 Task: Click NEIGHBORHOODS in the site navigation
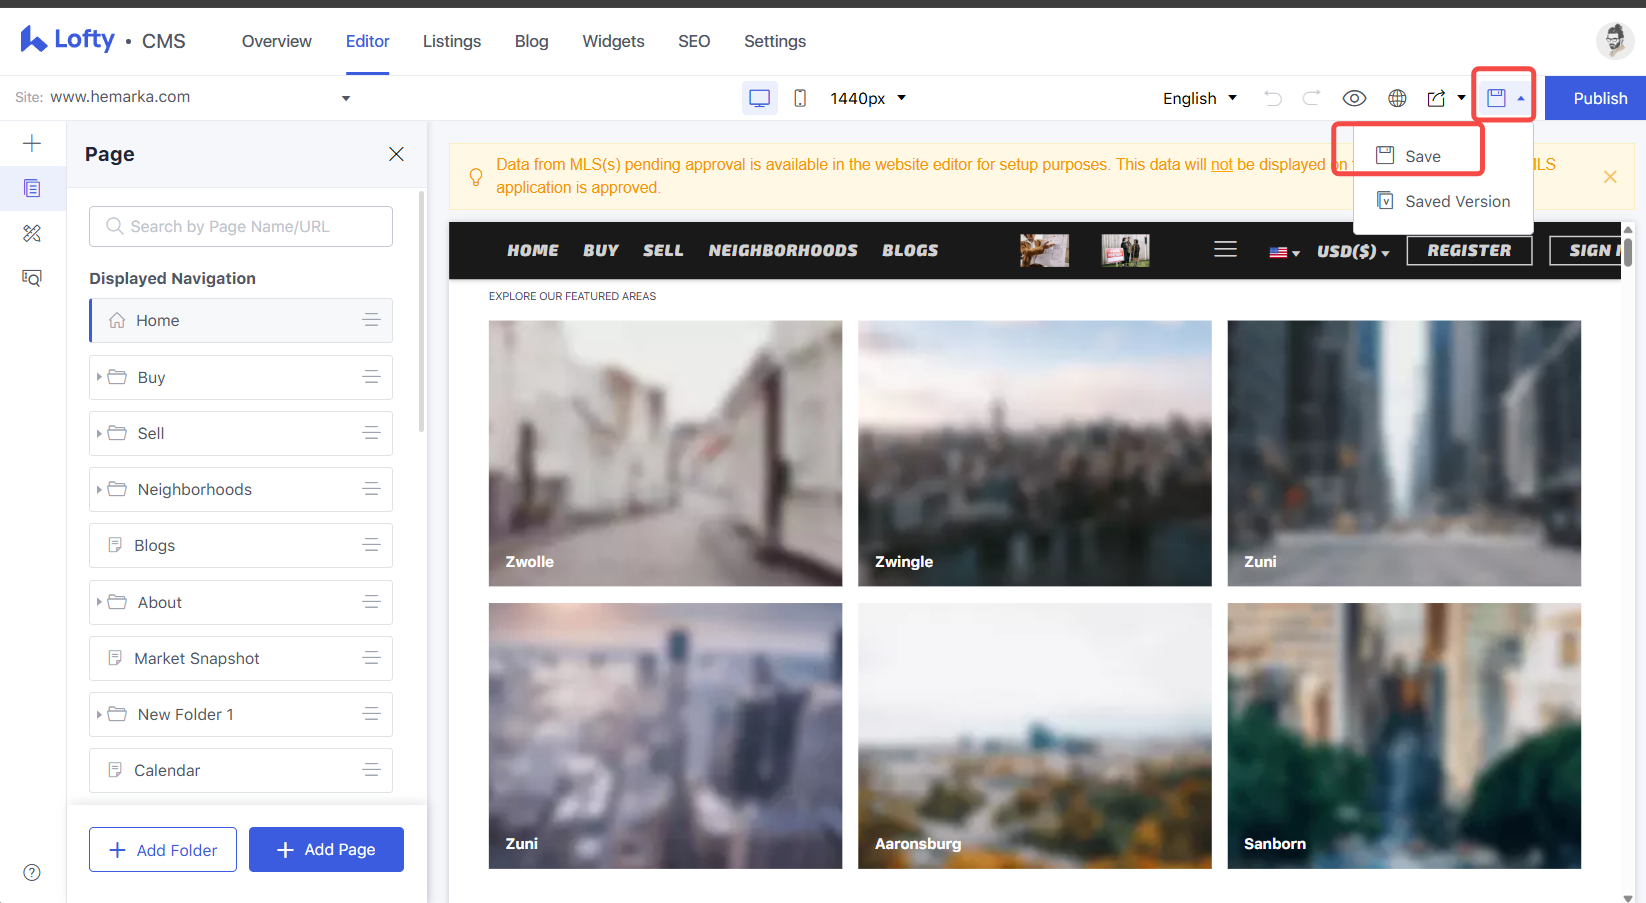click(783, 250)
